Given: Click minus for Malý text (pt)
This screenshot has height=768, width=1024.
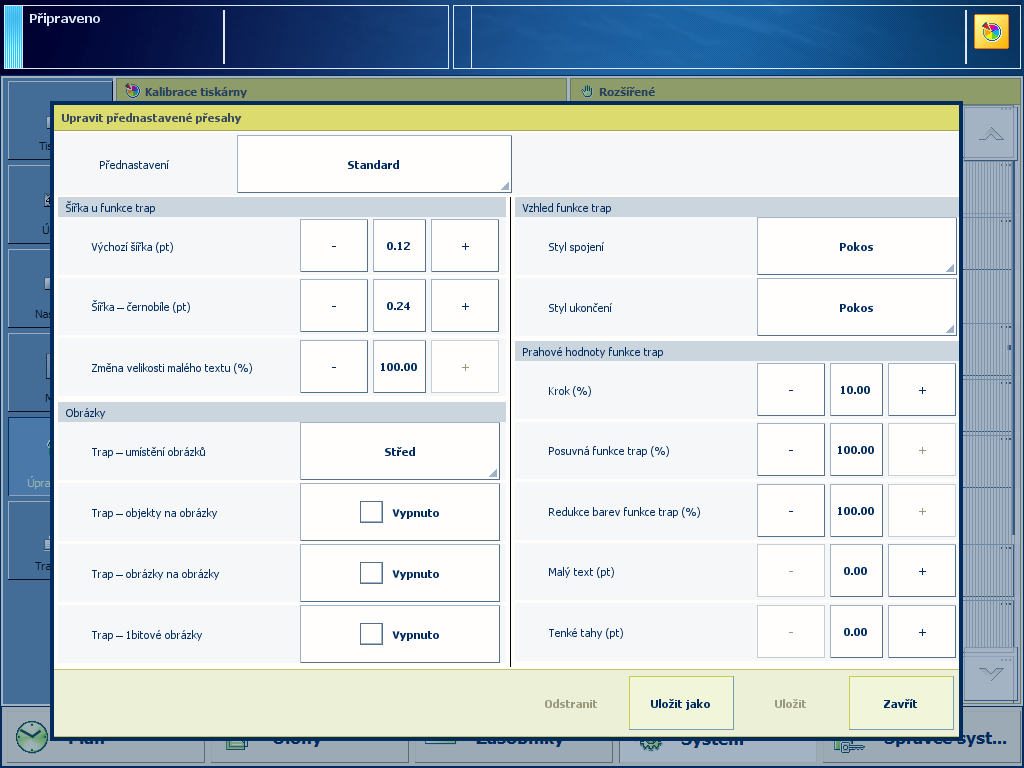Looking at the screenshot, I should click(791, 571).
